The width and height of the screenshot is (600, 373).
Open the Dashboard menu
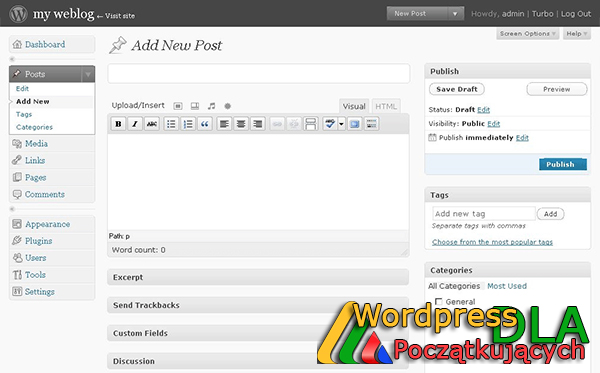[x=52, y=44]
